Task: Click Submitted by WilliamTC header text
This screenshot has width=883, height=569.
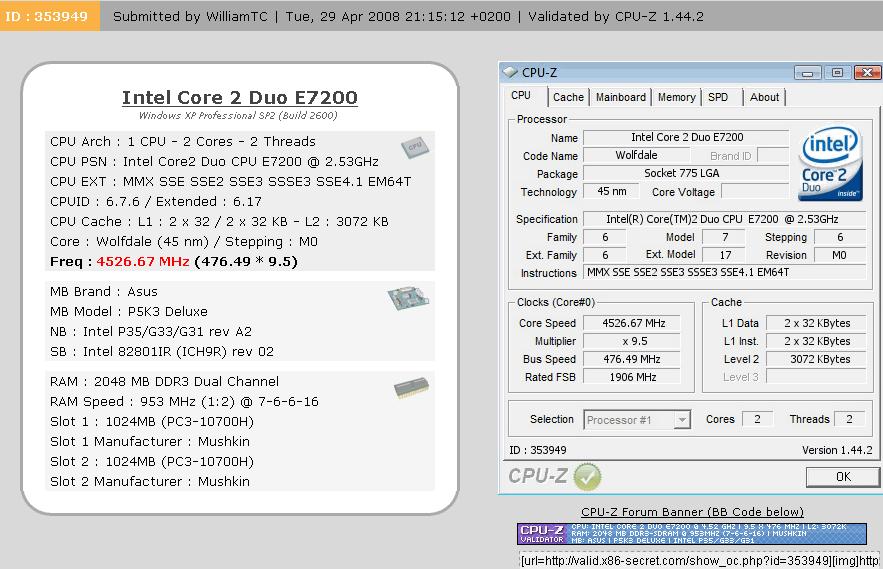Action: [x=190, y=16]
